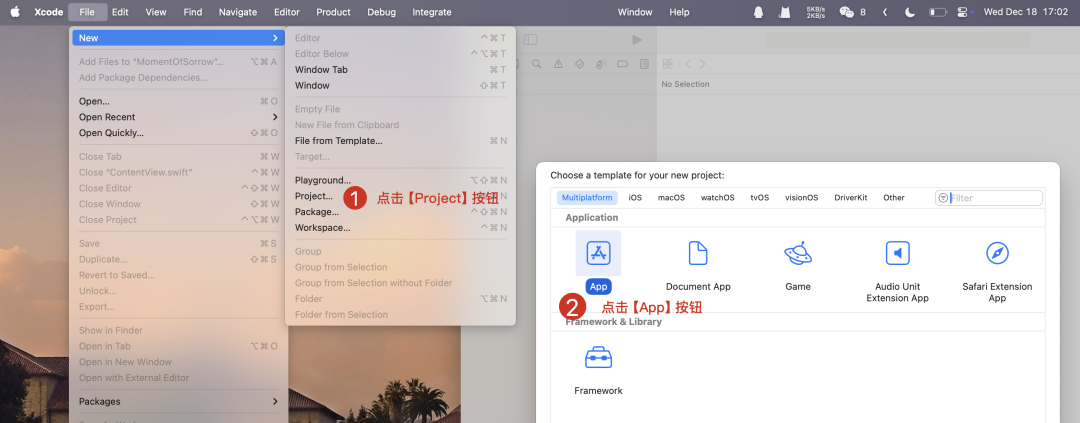Switch to the Multiplatform tab
The height and width of the screenshot is (423, 1080).
[x=587, y=198]
